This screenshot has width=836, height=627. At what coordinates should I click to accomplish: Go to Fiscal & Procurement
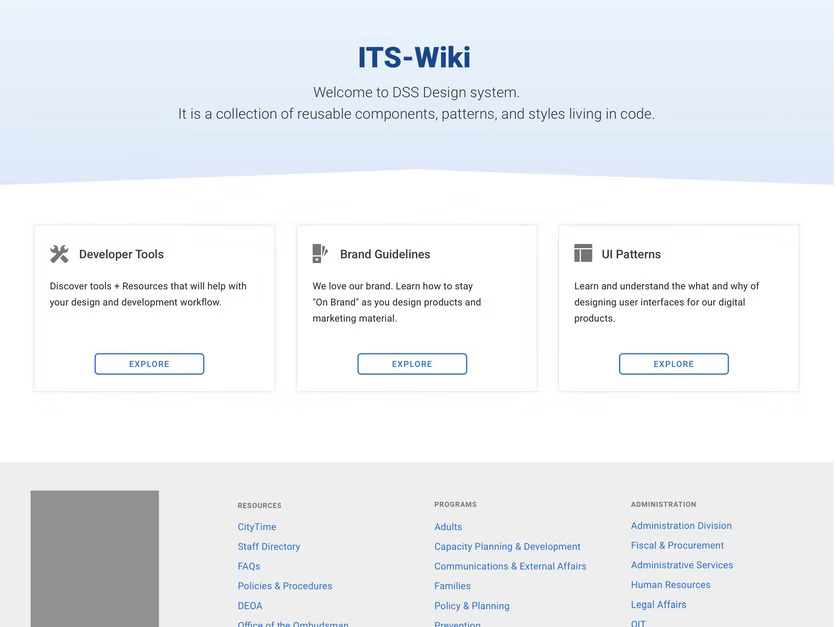click(x=677, y=546)
